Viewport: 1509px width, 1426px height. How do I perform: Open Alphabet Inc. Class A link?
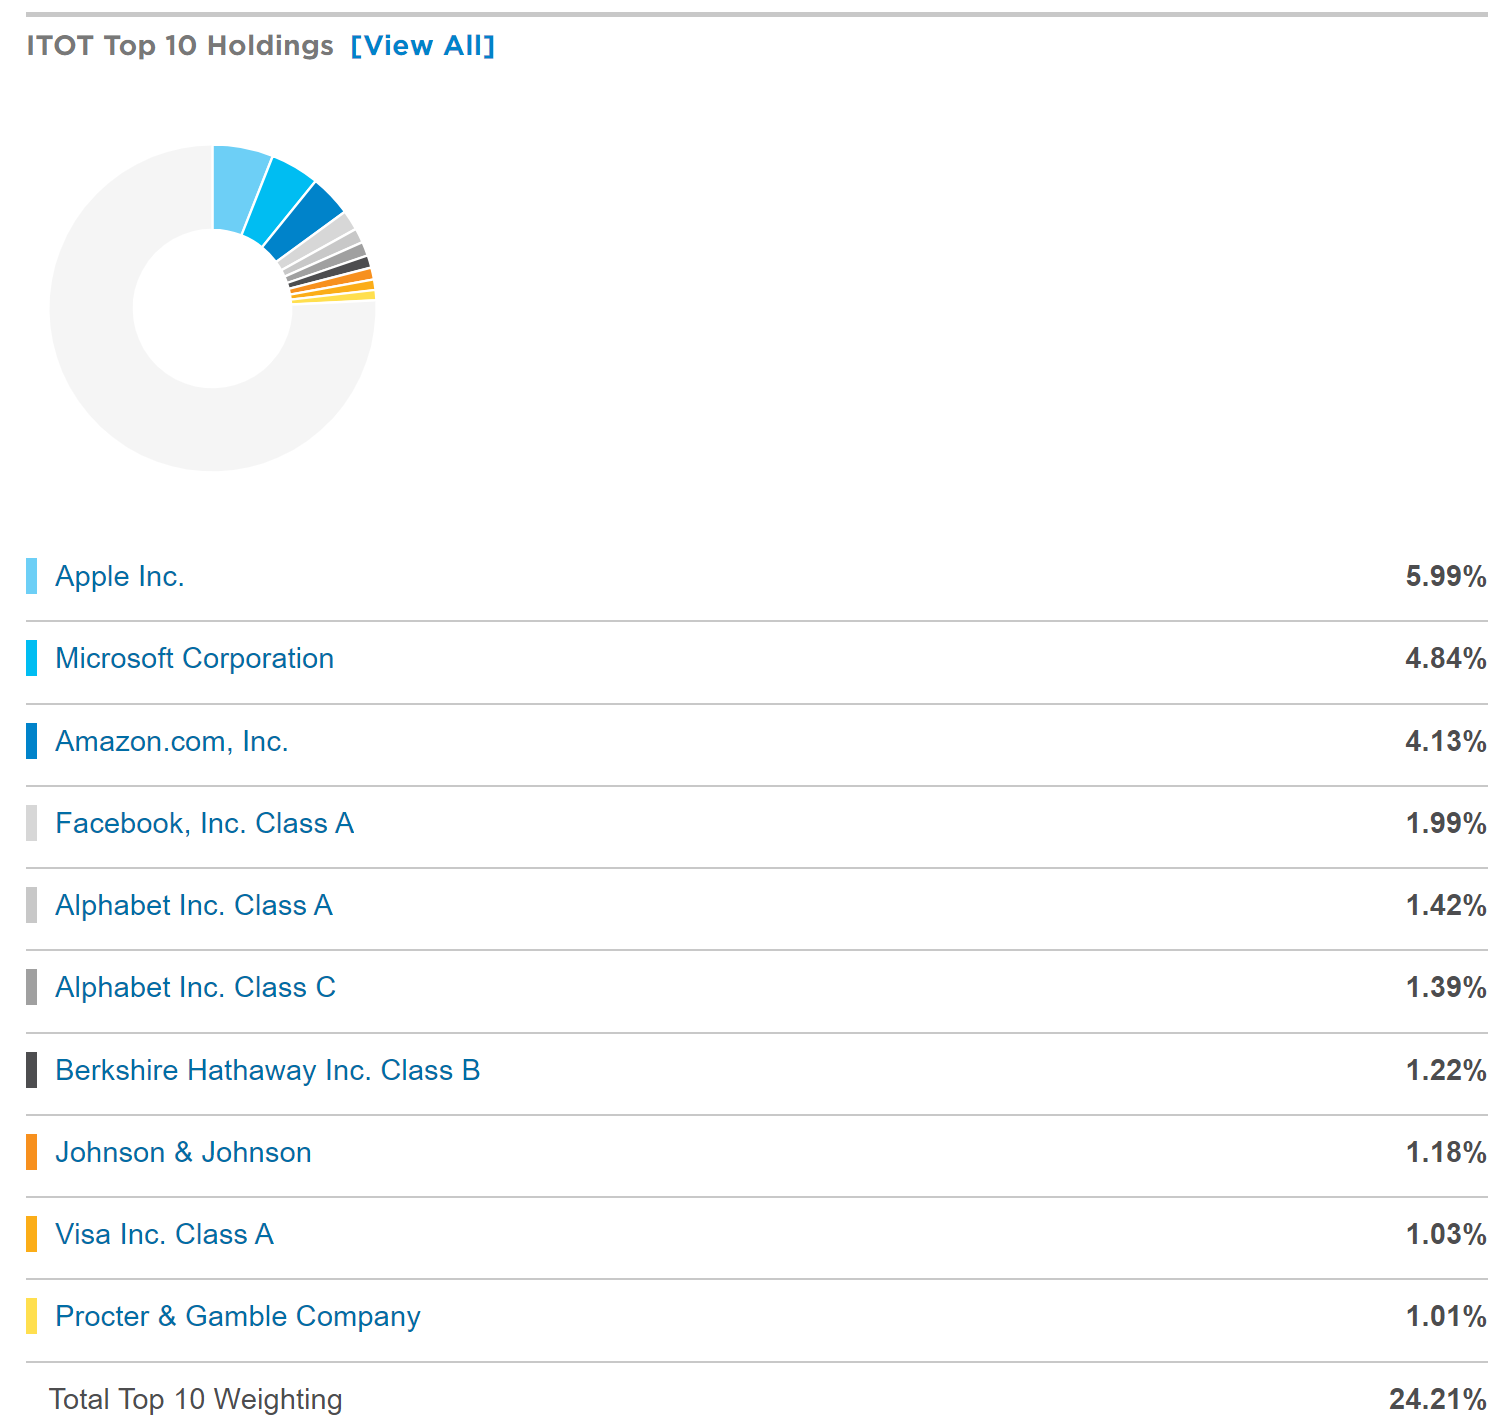point(194,905)
